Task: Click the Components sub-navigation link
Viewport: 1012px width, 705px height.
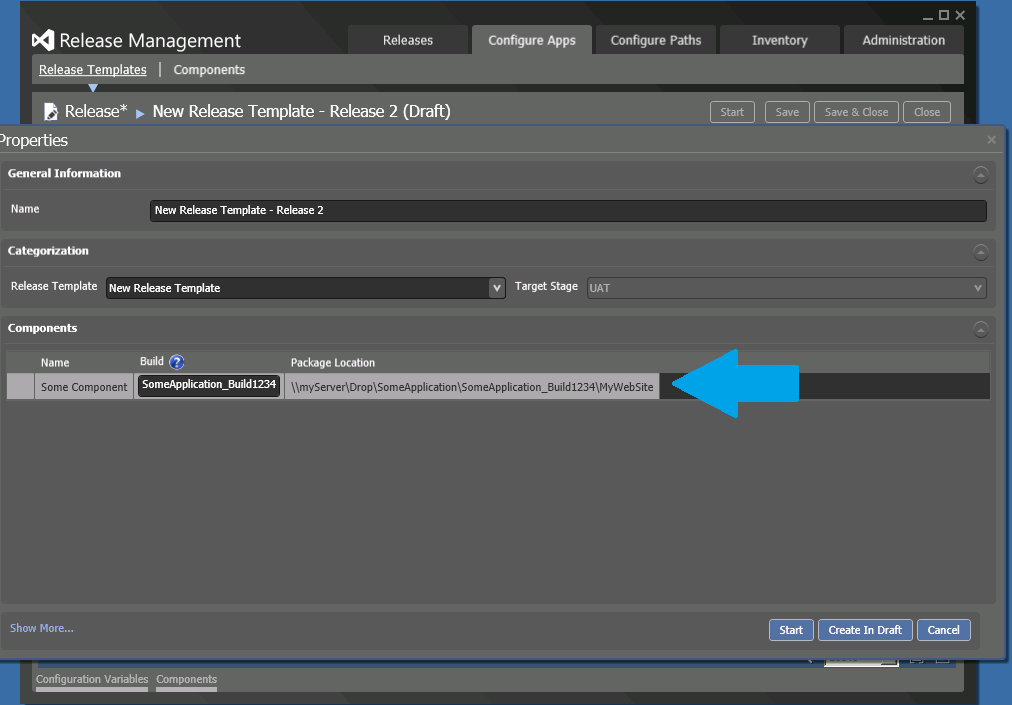Action: pyautogui.click(x=209, y=70)
